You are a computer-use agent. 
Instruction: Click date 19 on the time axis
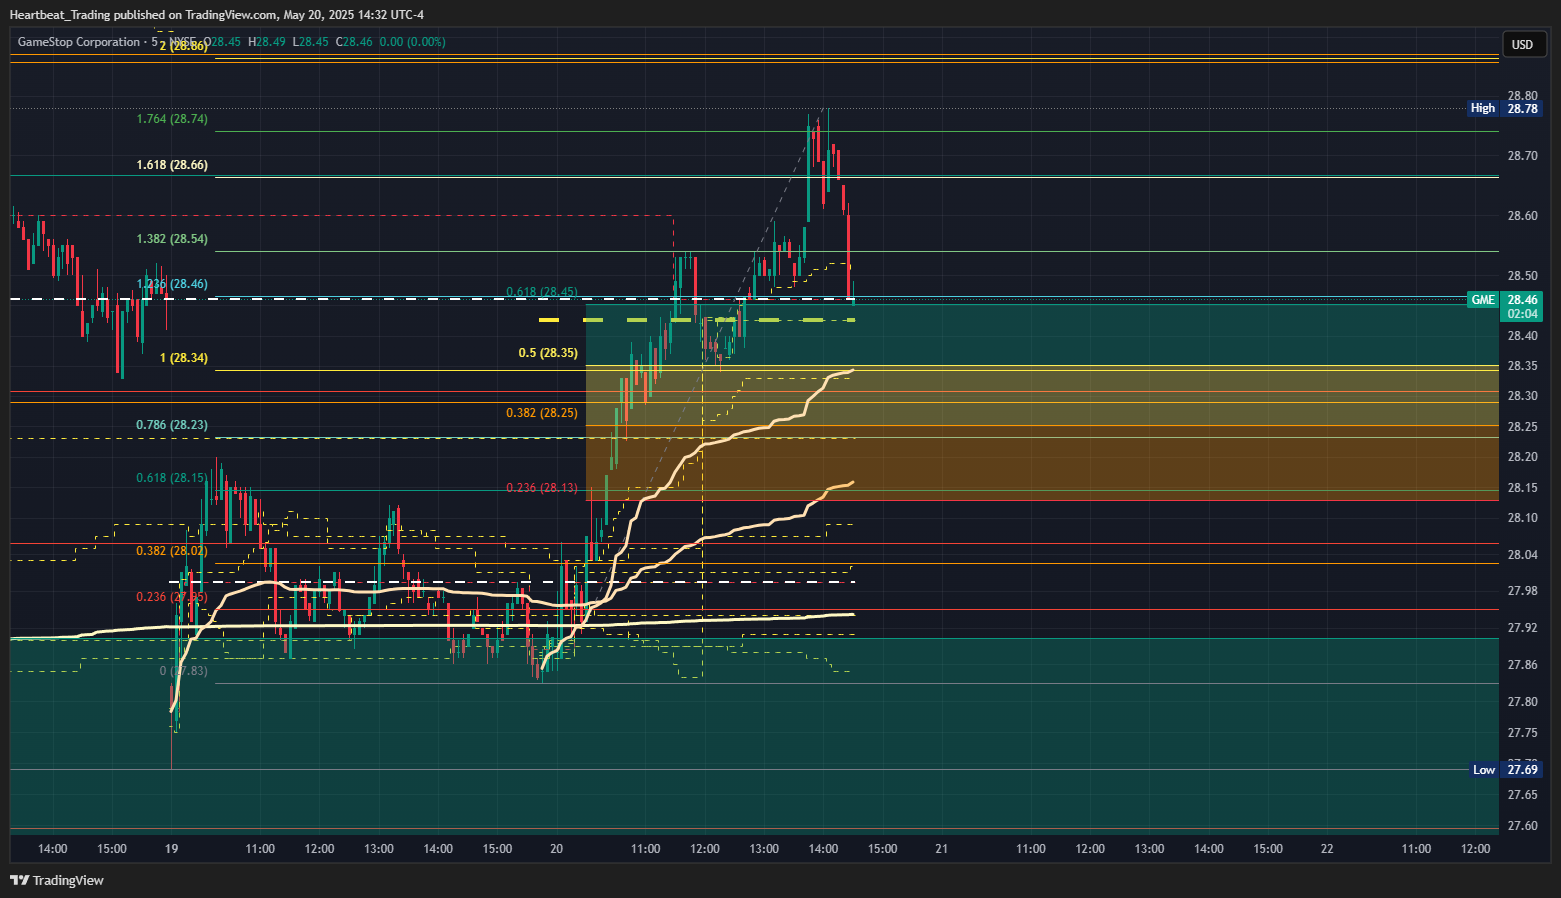tap(172, 849)
